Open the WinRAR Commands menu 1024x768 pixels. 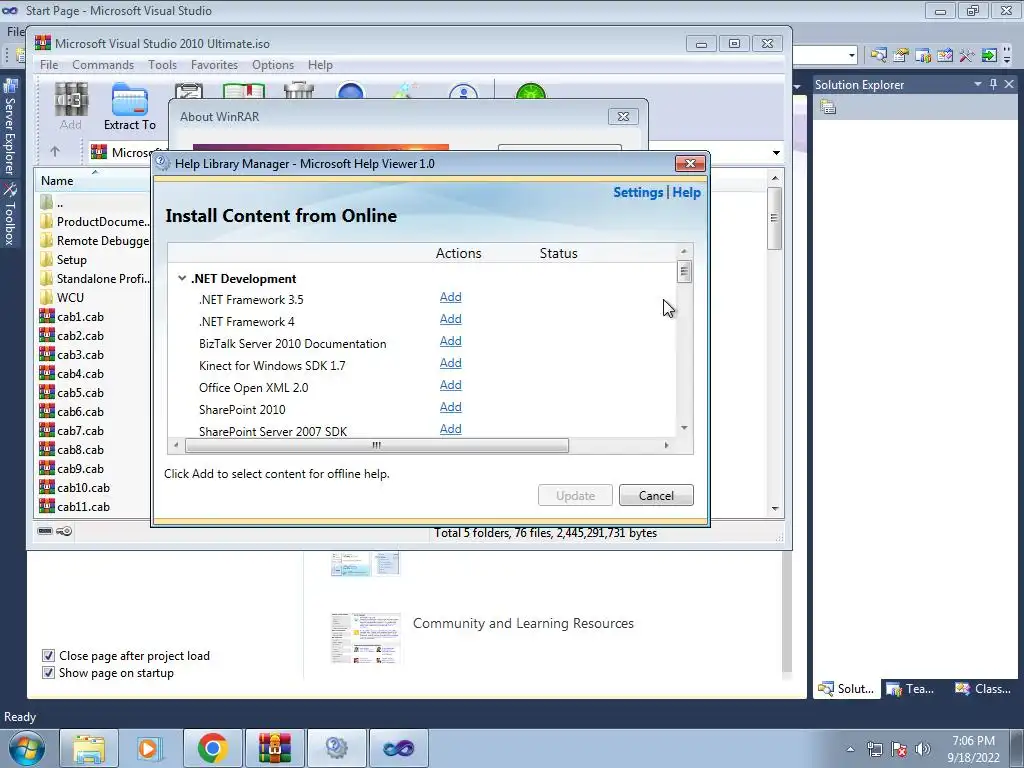point(103,65)
